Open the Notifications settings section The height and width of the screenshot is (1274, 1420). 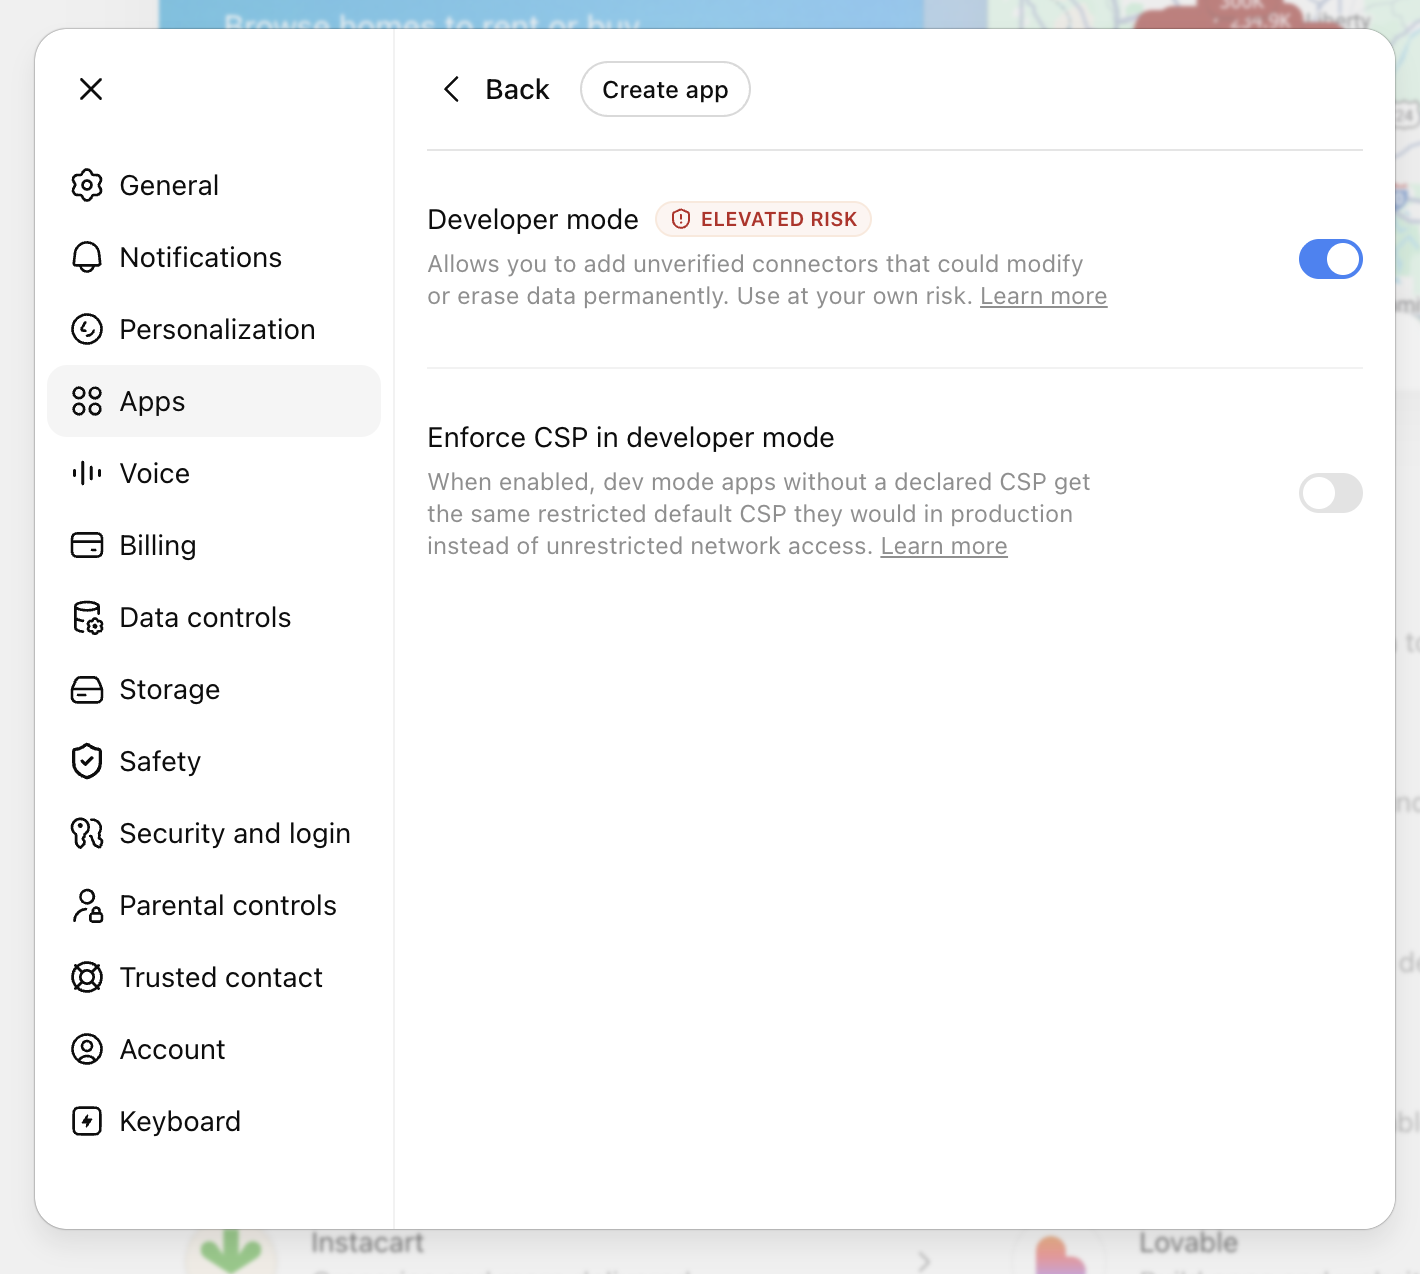point(214,257)
